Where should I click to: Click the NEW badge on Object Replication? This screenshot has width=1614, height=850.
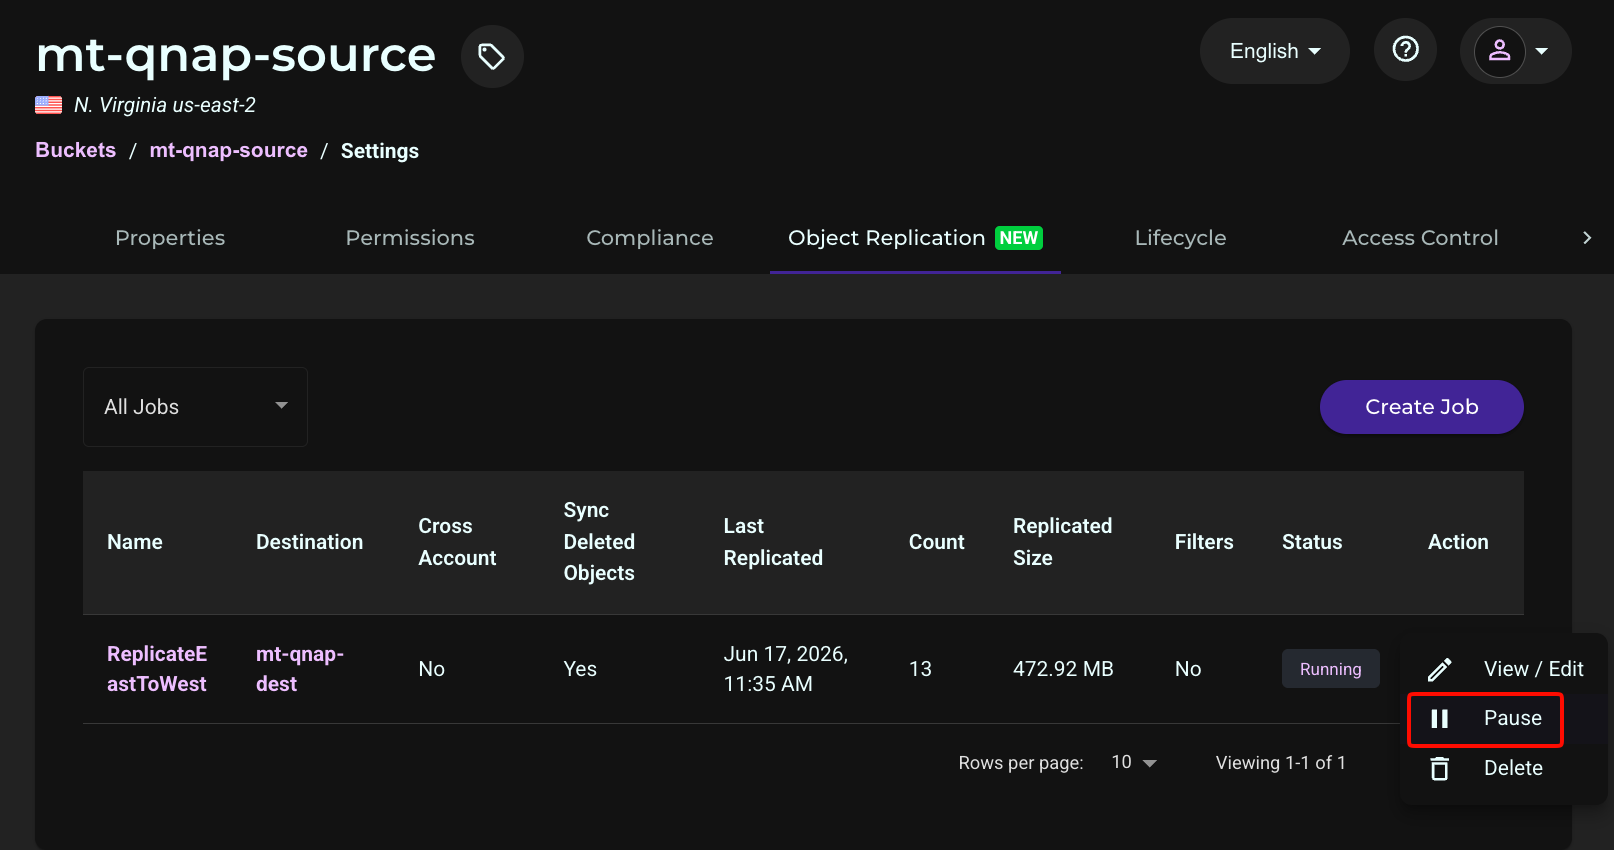click(1019, 238)
